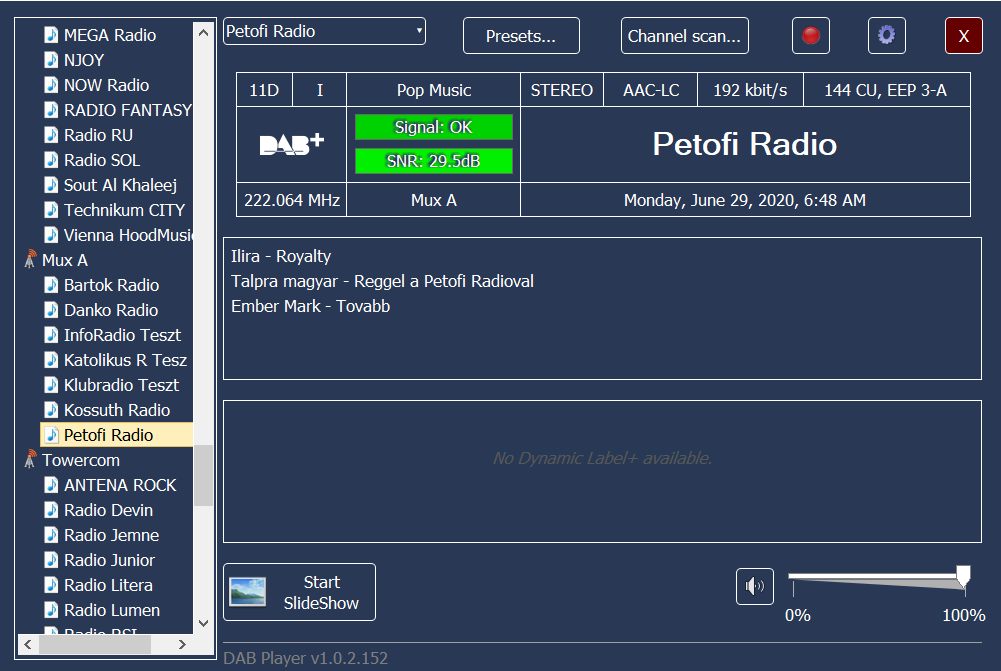Click music note icon beside Klubradio Teszt
The image size is (1001, 671).
click(x=51, y=384)
